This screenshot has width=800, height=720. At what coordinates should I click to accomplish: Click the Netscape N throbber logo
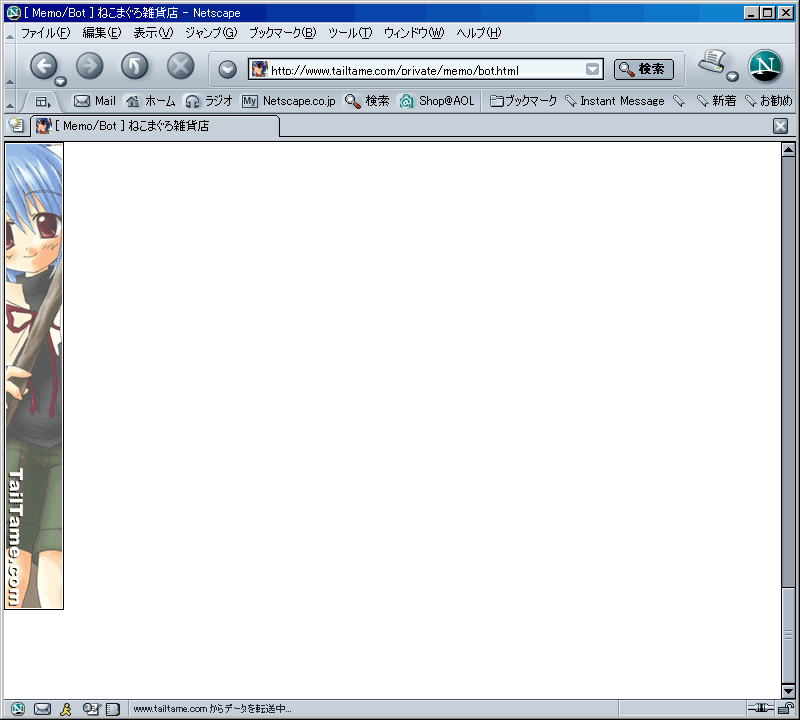(765, 66)
